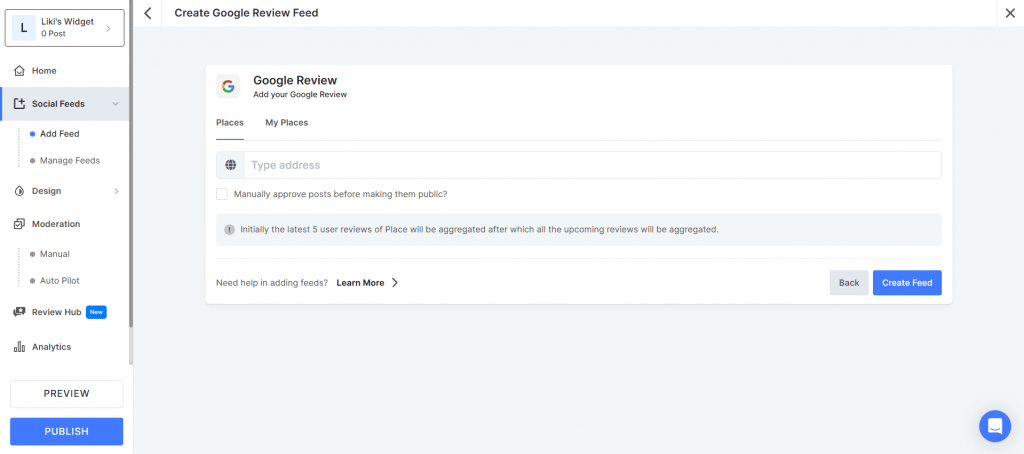Click the Add your Google Review subtitle
Screen dimensions: 1024x454
pyautogui.click(x=300, y=95)
